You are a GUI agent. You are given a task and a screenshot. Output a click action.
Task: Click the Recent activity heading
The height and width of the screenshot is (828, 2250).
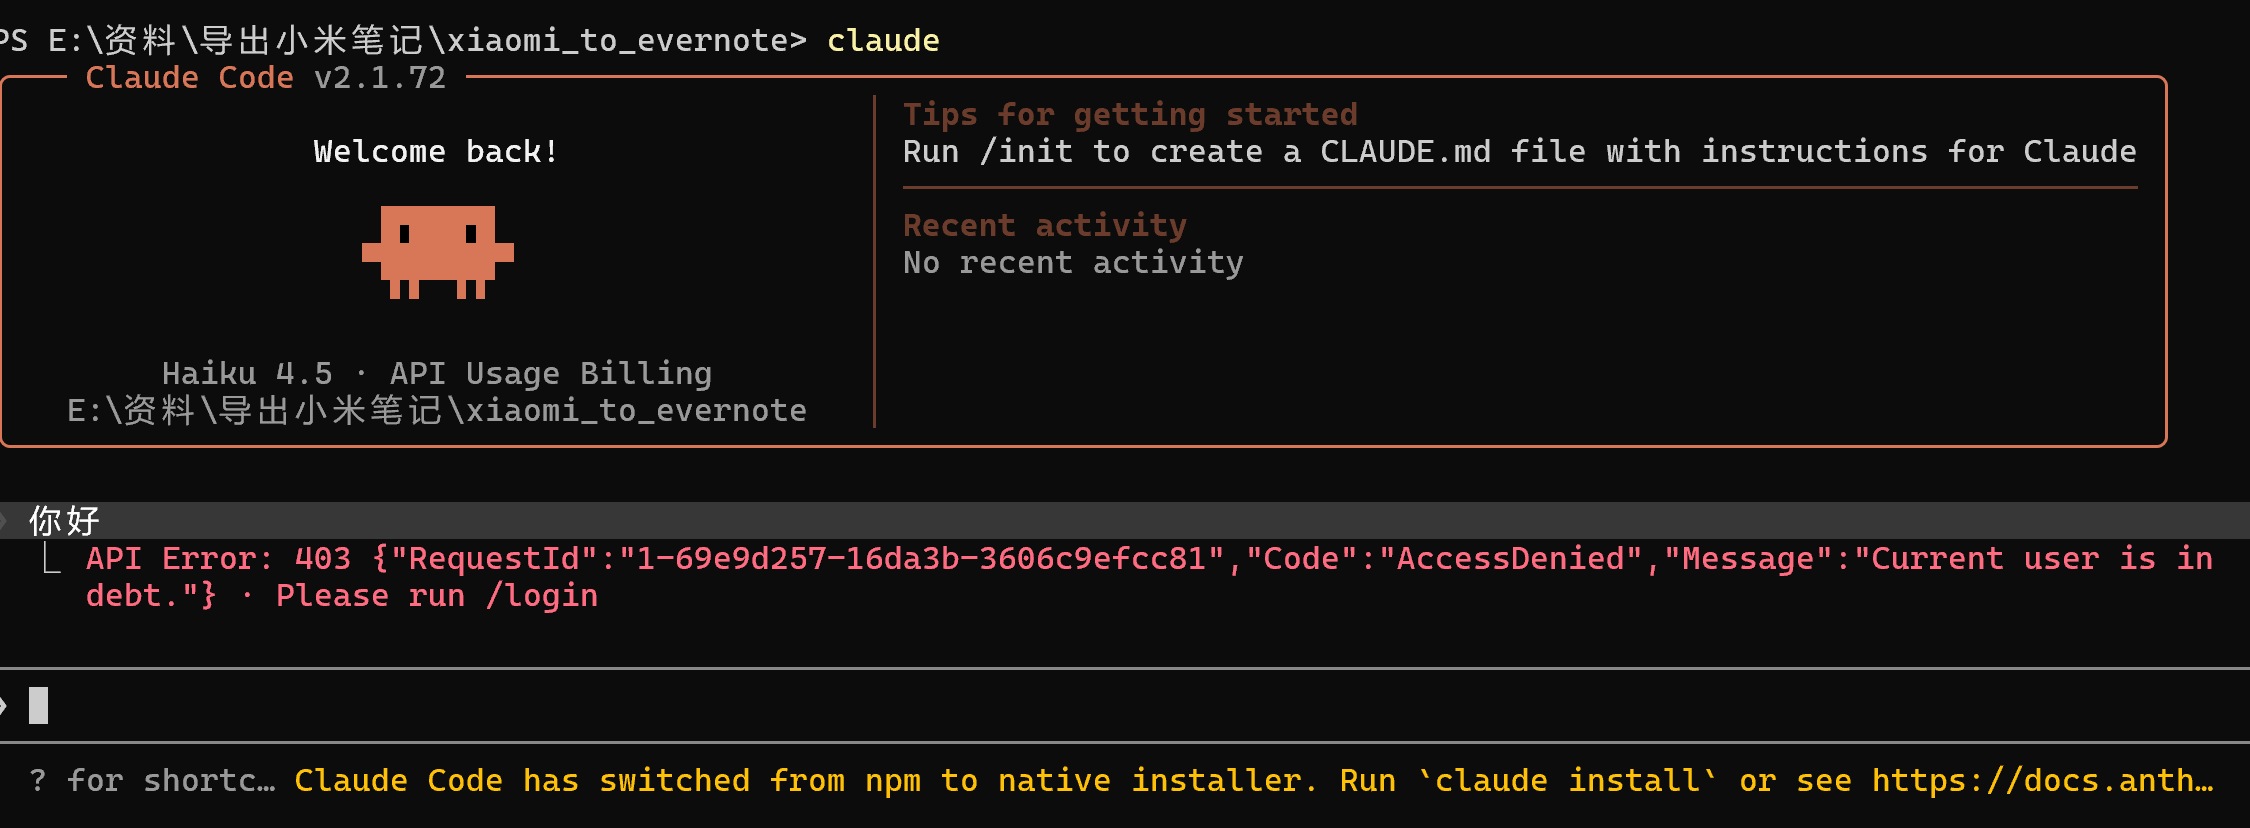pos(1045,226)
